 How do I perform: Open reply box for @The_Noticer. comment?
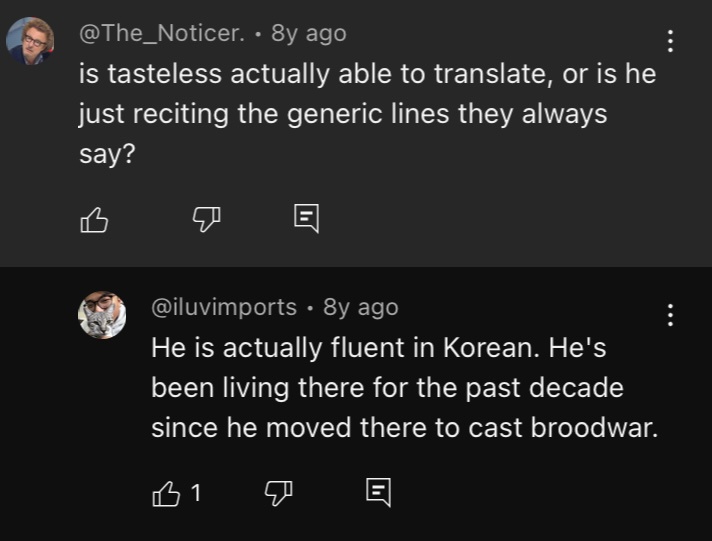point(307,218)
